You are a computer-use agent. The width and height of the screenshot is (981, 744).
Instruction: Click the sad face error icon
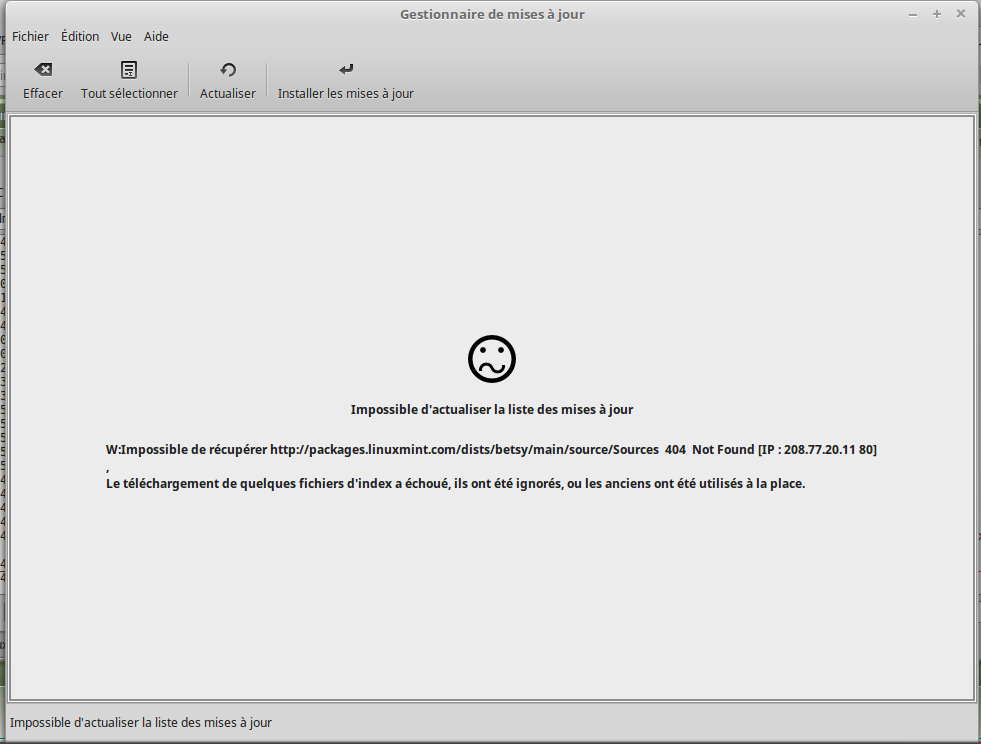click(492, 359)
